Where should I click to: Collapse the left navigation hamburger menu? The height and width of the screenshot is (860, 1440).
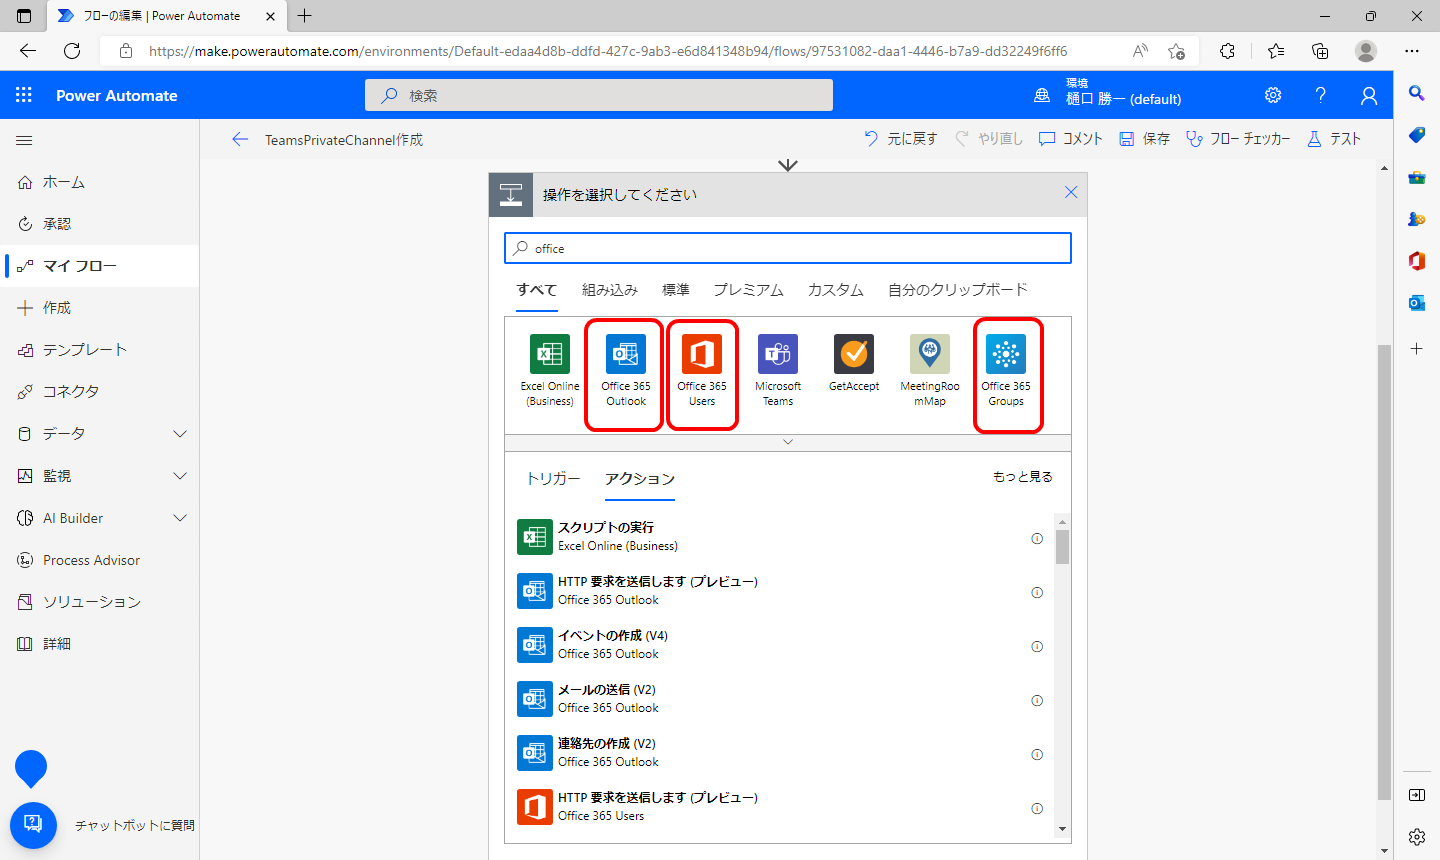(x=24, y=140)
